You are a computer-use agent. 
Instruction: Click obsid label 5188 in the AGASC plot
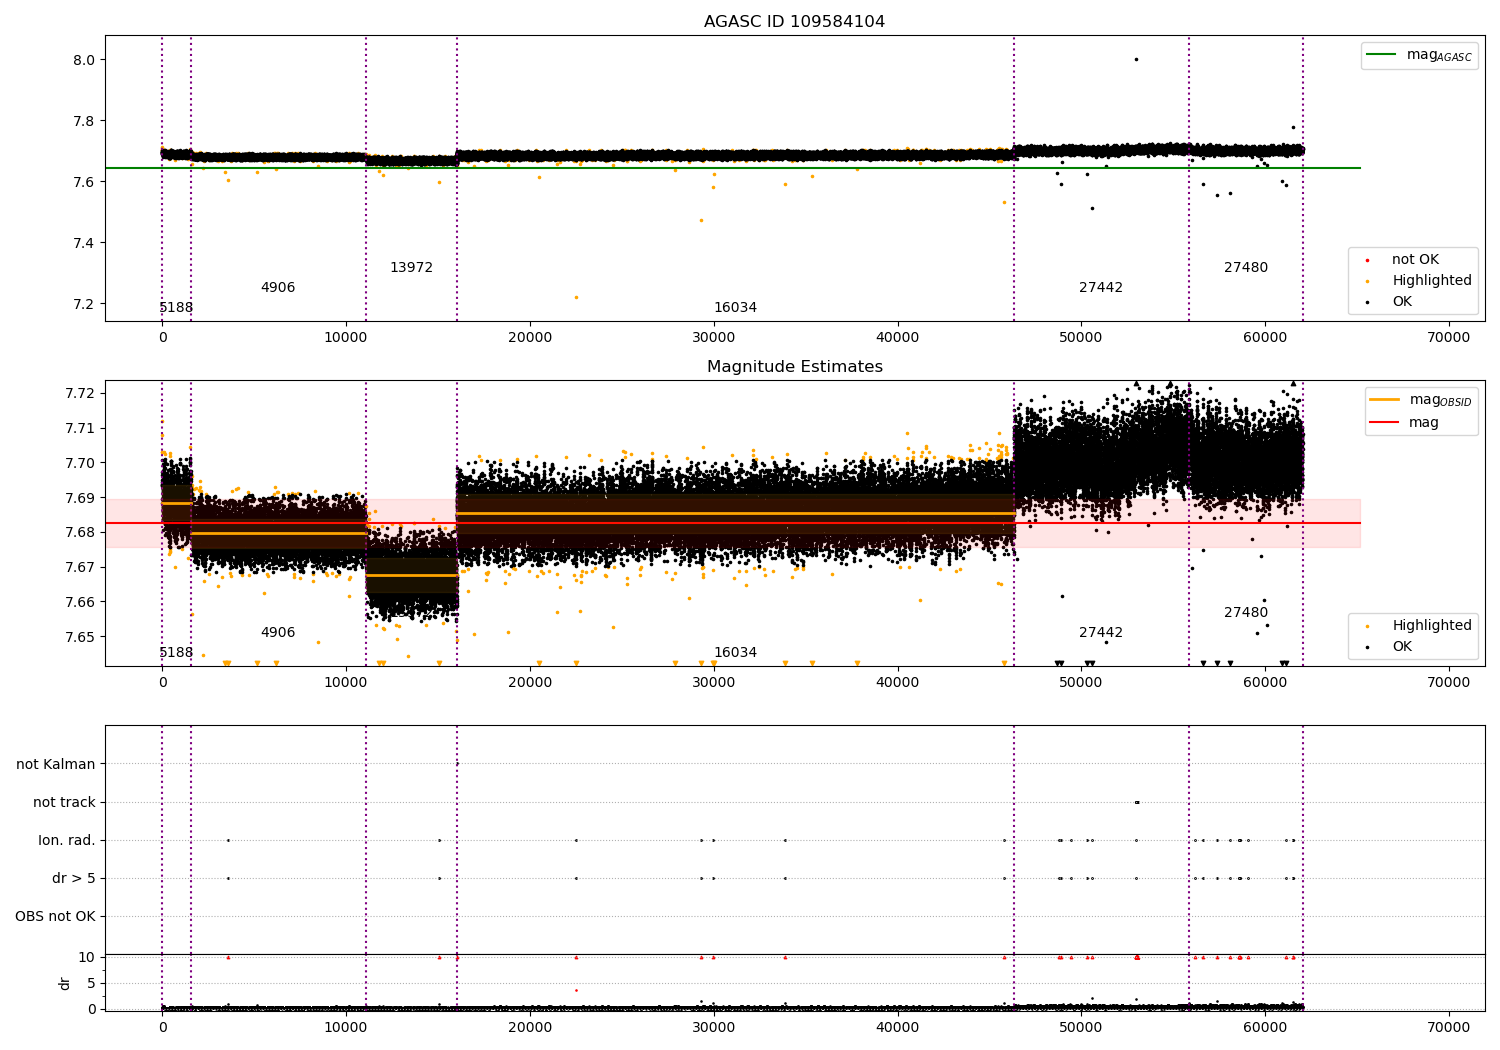tap(176, 308)
